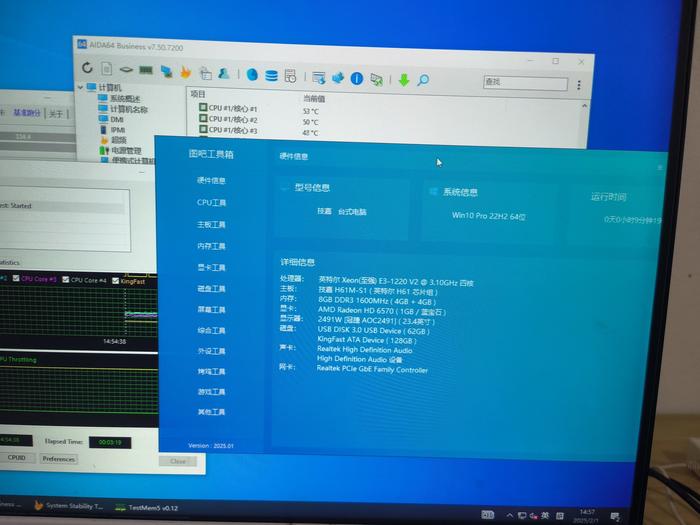Toggle the CPU Core #4 graph checkbox
The height and width of the screenshot is (525, 700).
point(66,279)
